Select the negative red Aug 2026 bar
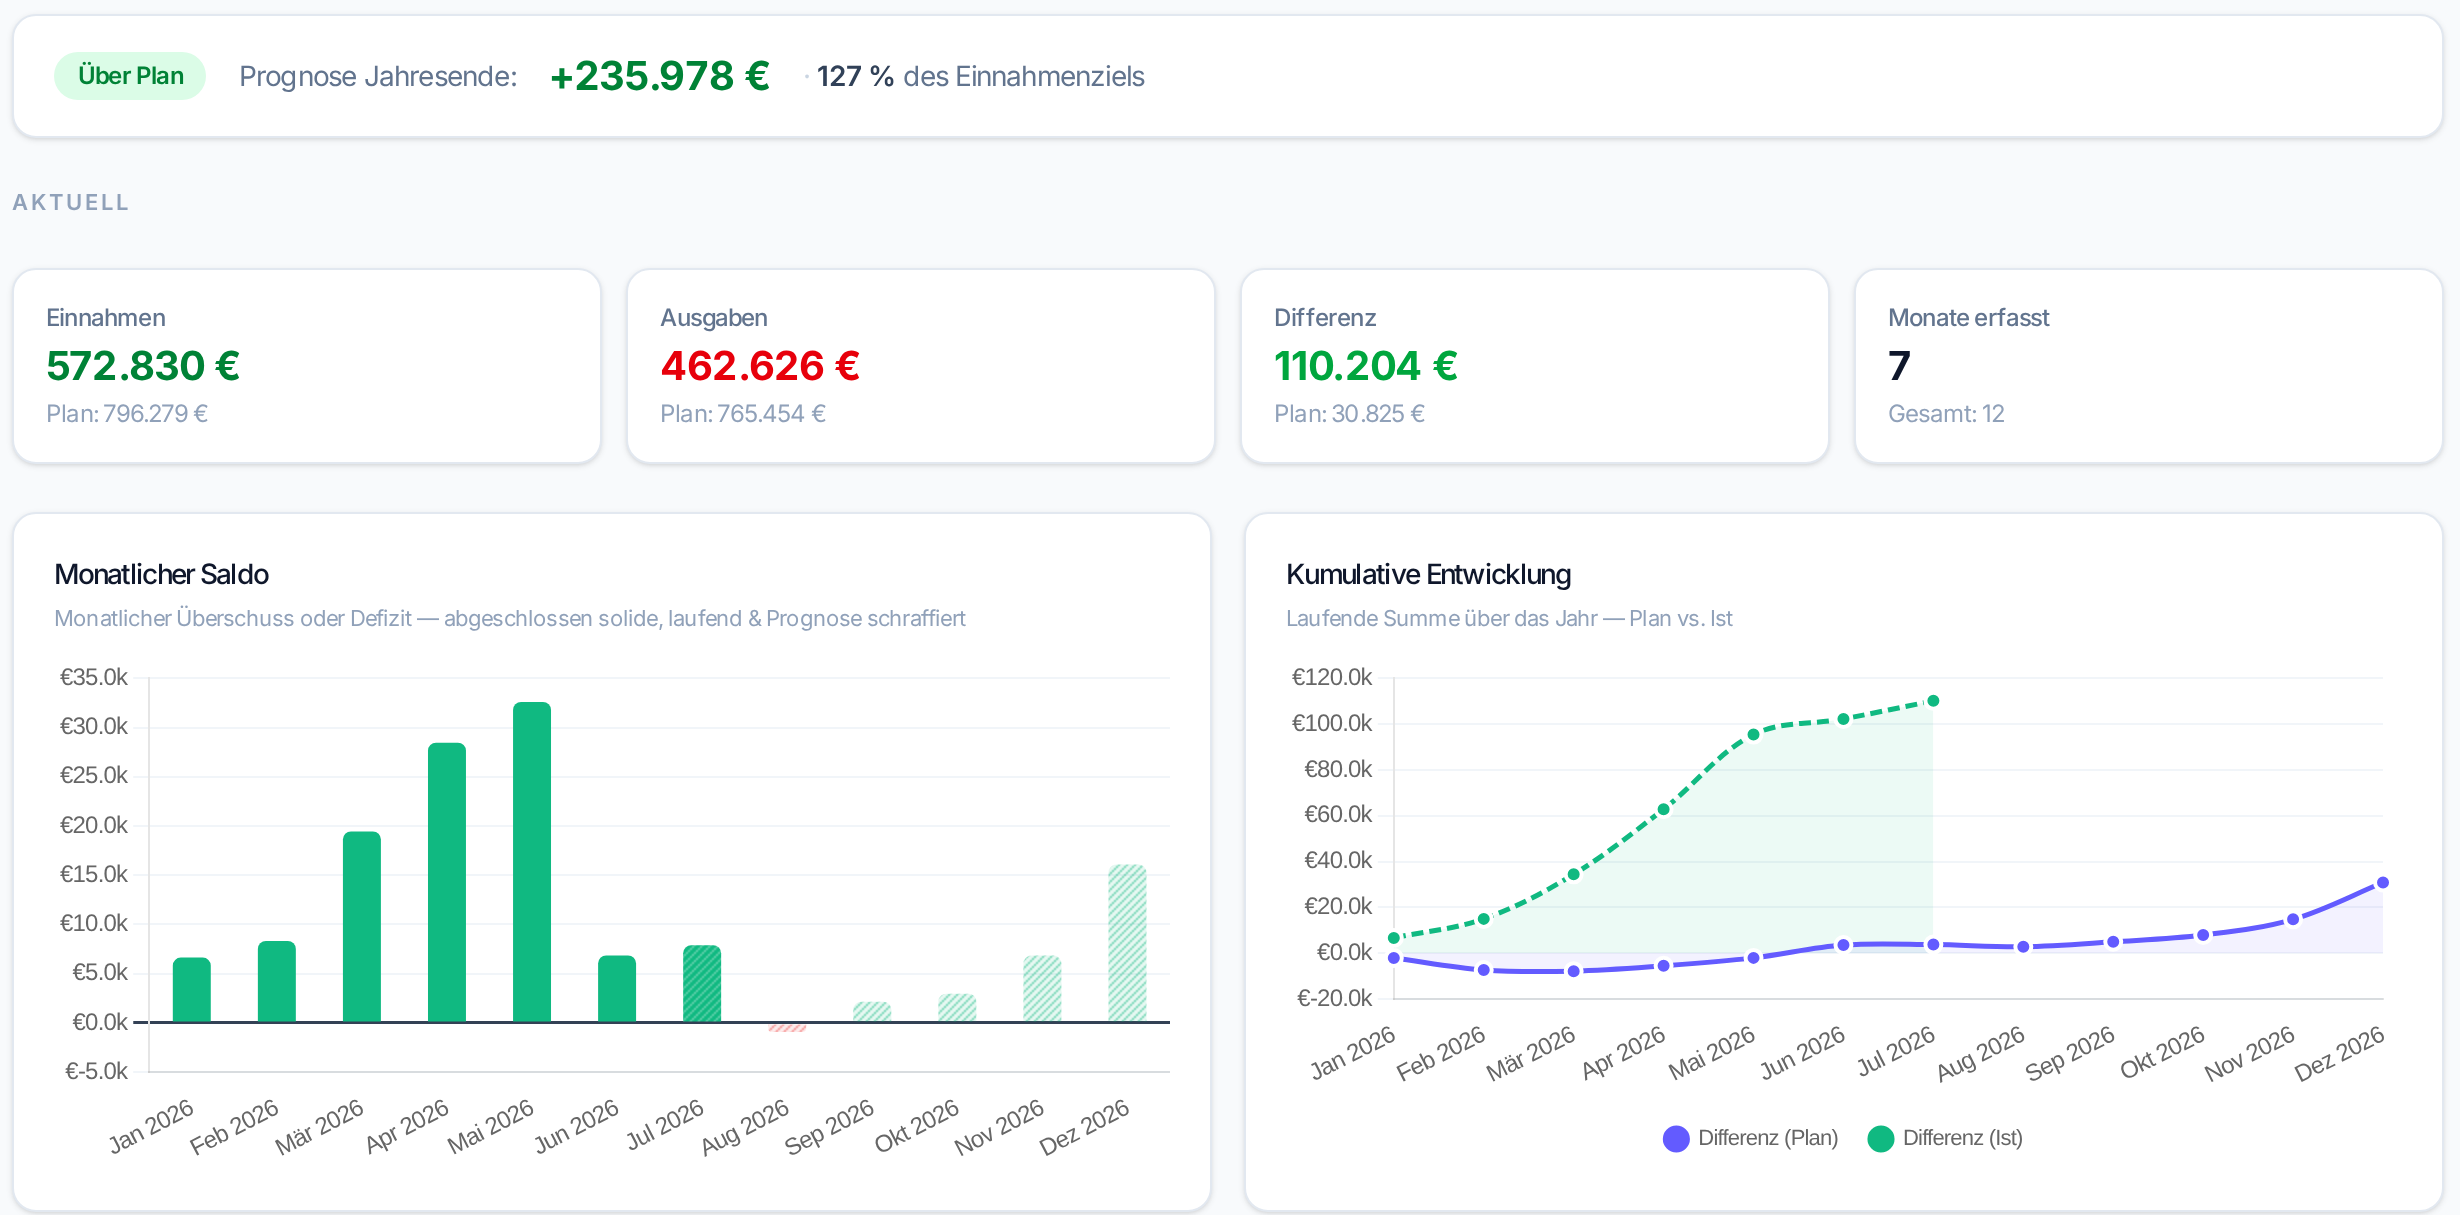 787,1027
